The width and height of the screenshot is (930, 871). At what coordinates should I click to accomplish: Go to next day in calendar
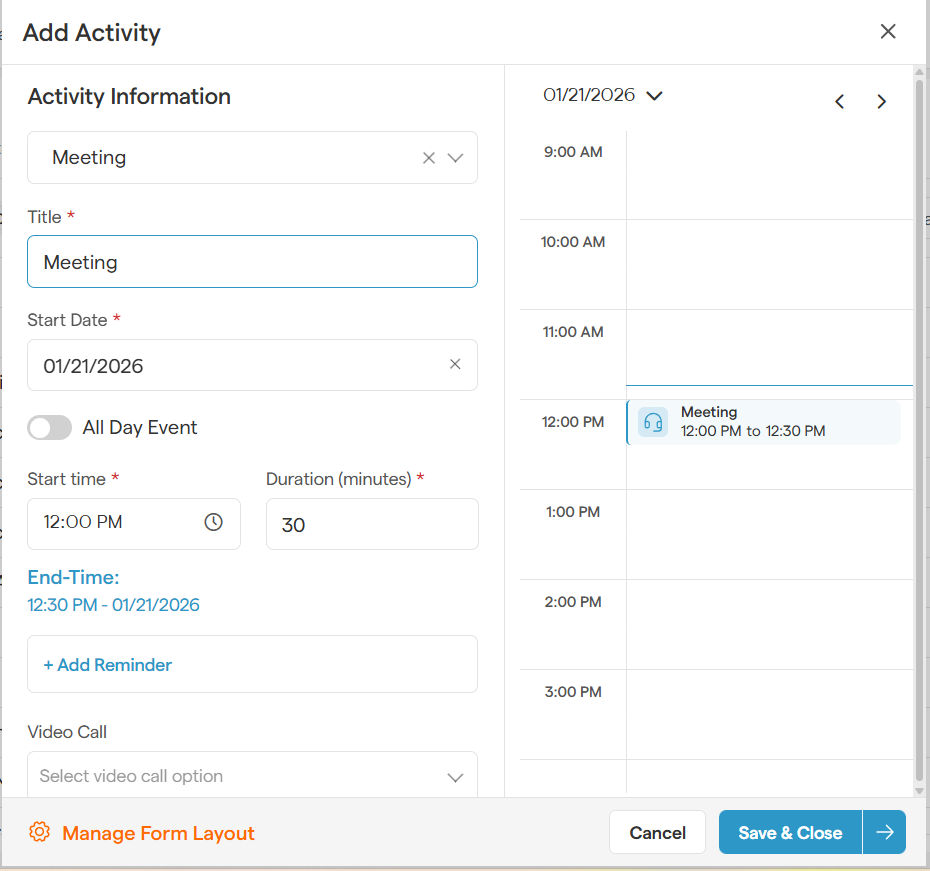(x=881, y=101)
